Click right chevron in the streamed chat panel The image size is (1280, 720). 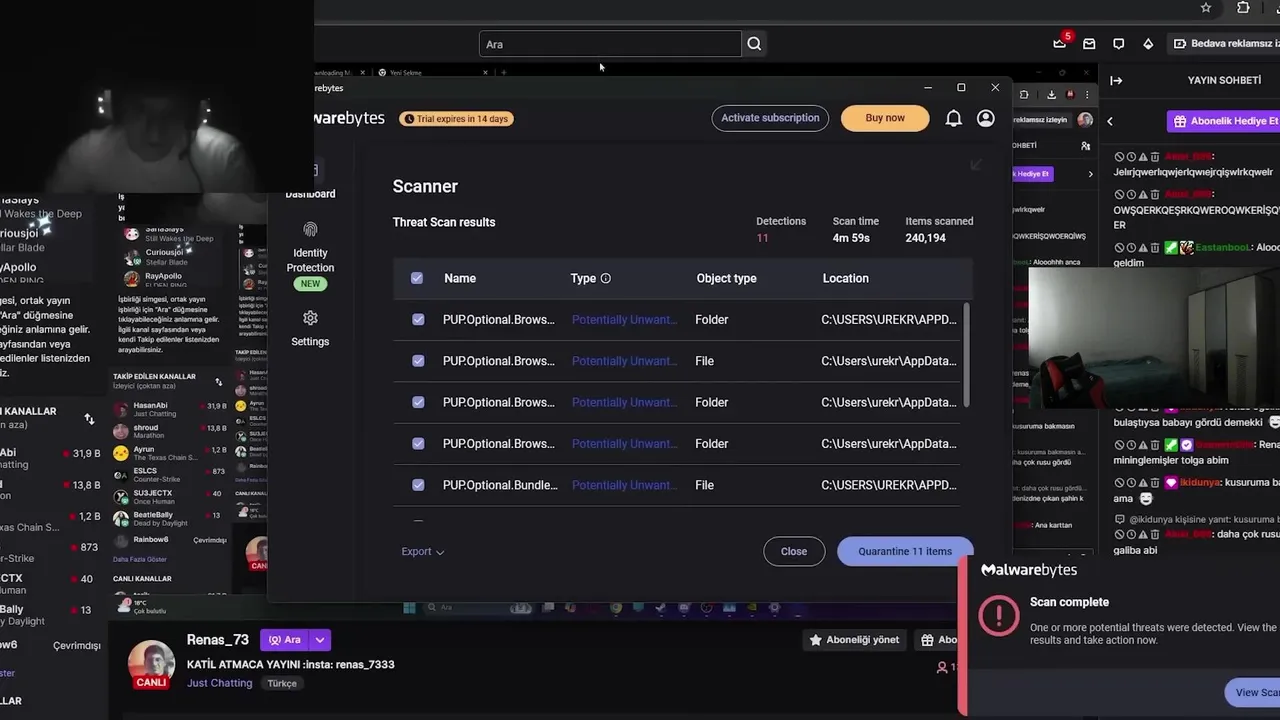point(1090,174)
